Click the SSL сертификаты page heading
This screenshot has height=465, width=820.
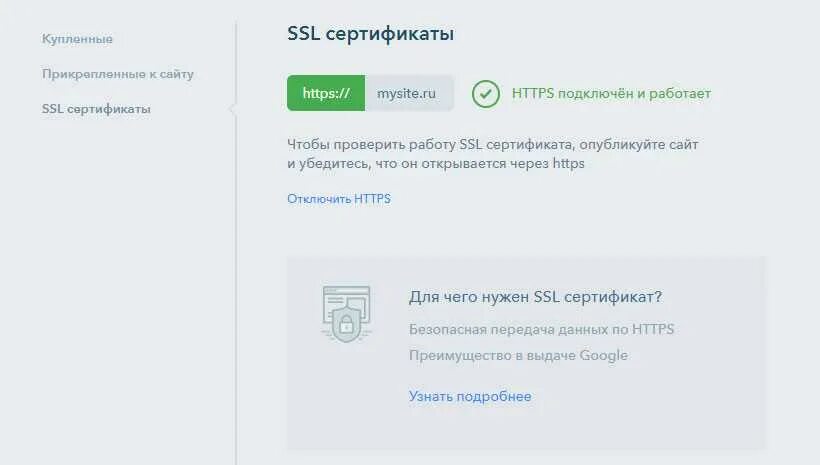370,34
